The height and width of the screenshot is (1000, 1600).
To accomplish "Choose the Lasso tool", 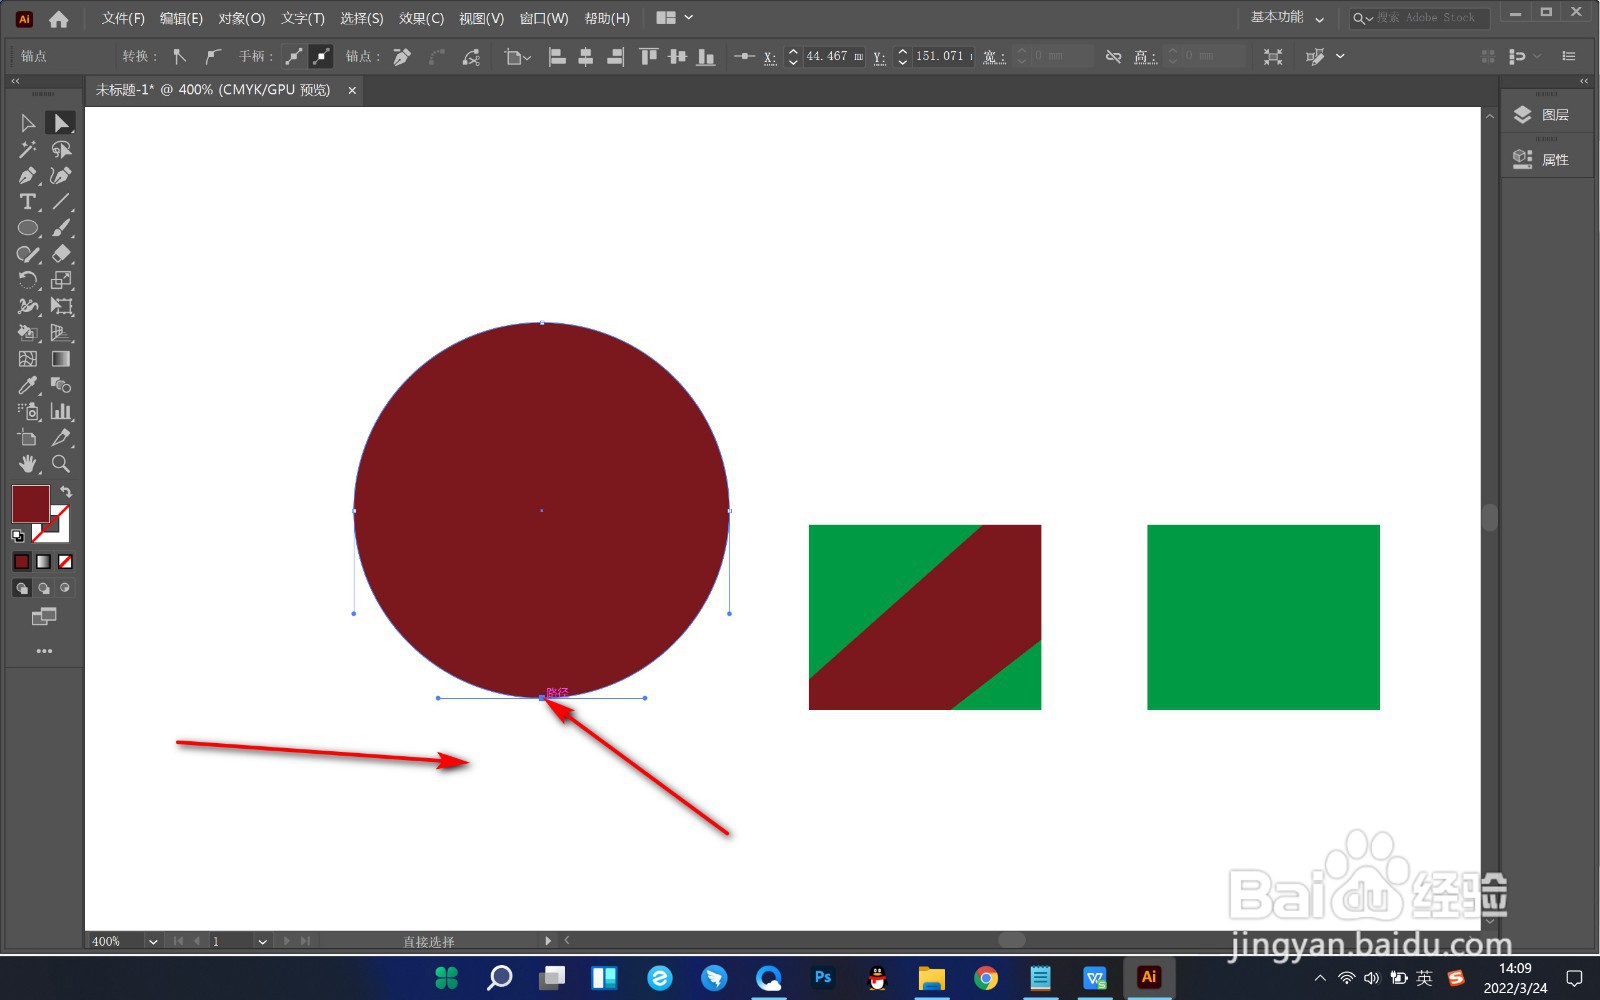I will 61,150.
